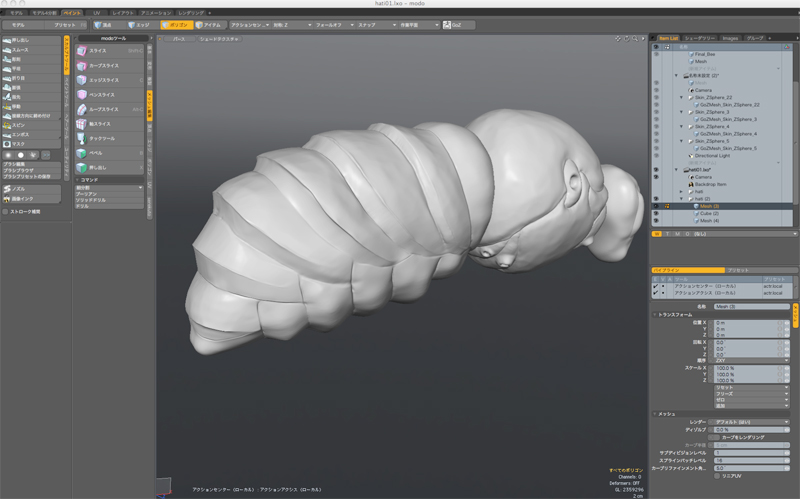Expand the collapsed hati group
Image resolution: width=800 pixels, height=499 pixels.
[x=681, y=192]
